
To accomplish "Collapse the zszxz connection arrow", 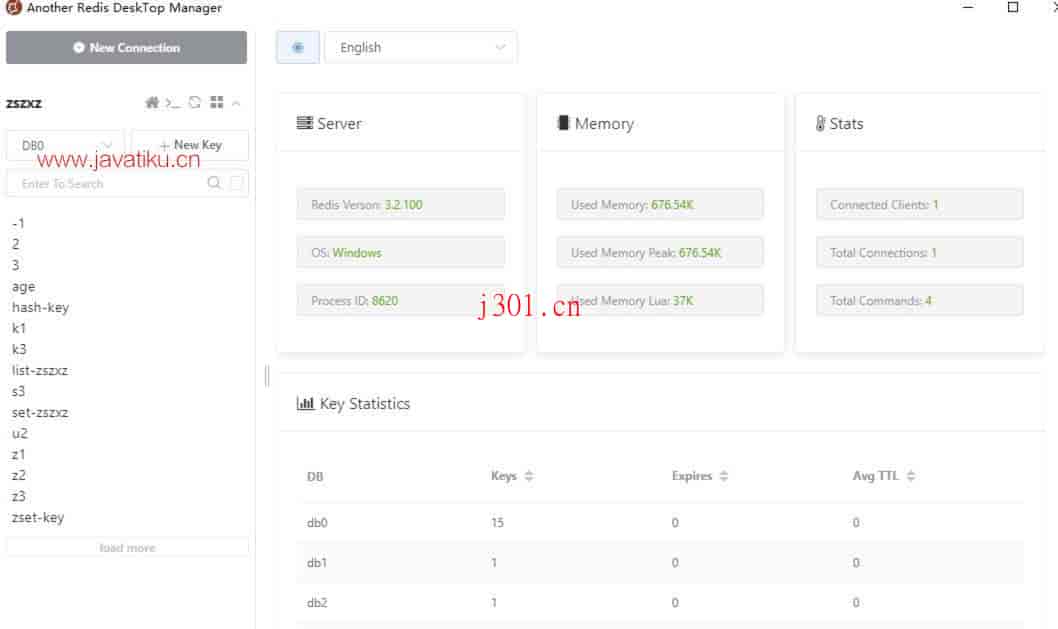I will 236,103.
